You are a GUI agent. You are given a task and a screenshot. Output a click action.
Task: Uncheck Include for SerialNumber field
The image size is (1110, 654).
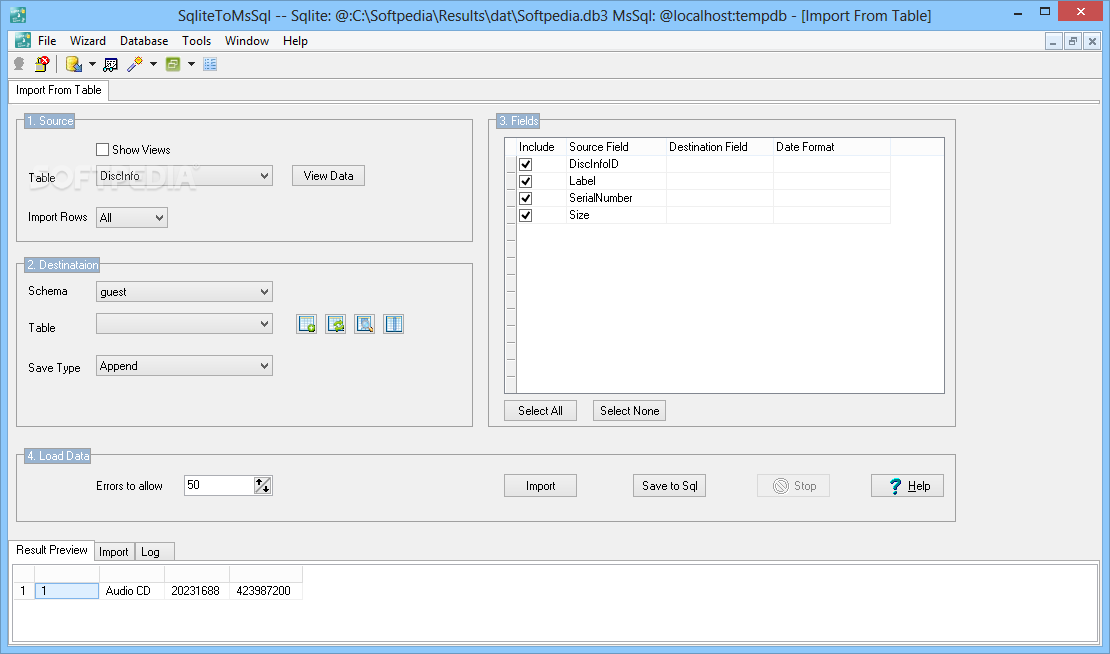tap(525, 198)
